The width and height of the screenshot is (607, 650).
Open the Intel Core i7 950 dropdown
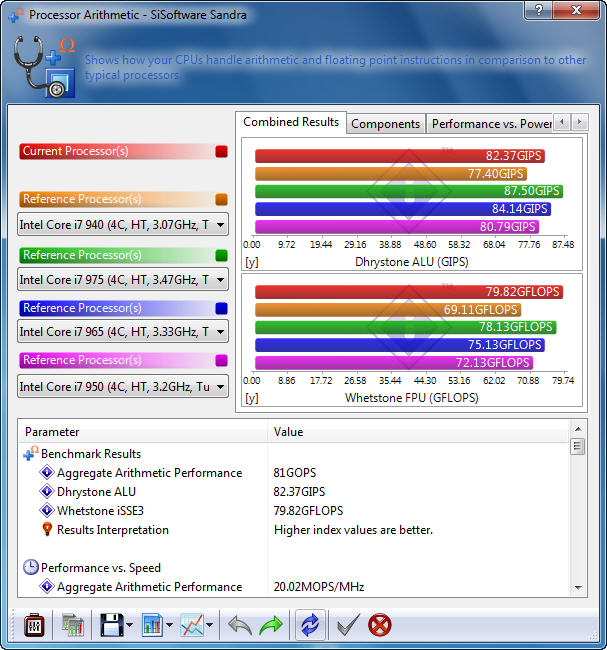point(123,386)
